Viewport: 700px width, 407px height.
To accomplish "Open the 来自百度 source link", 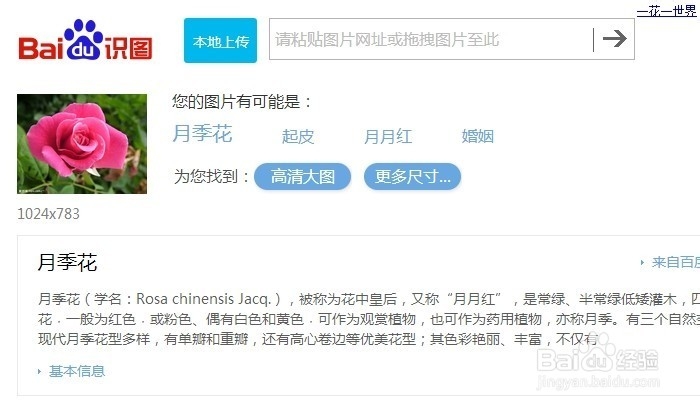I will click(675, 262).
